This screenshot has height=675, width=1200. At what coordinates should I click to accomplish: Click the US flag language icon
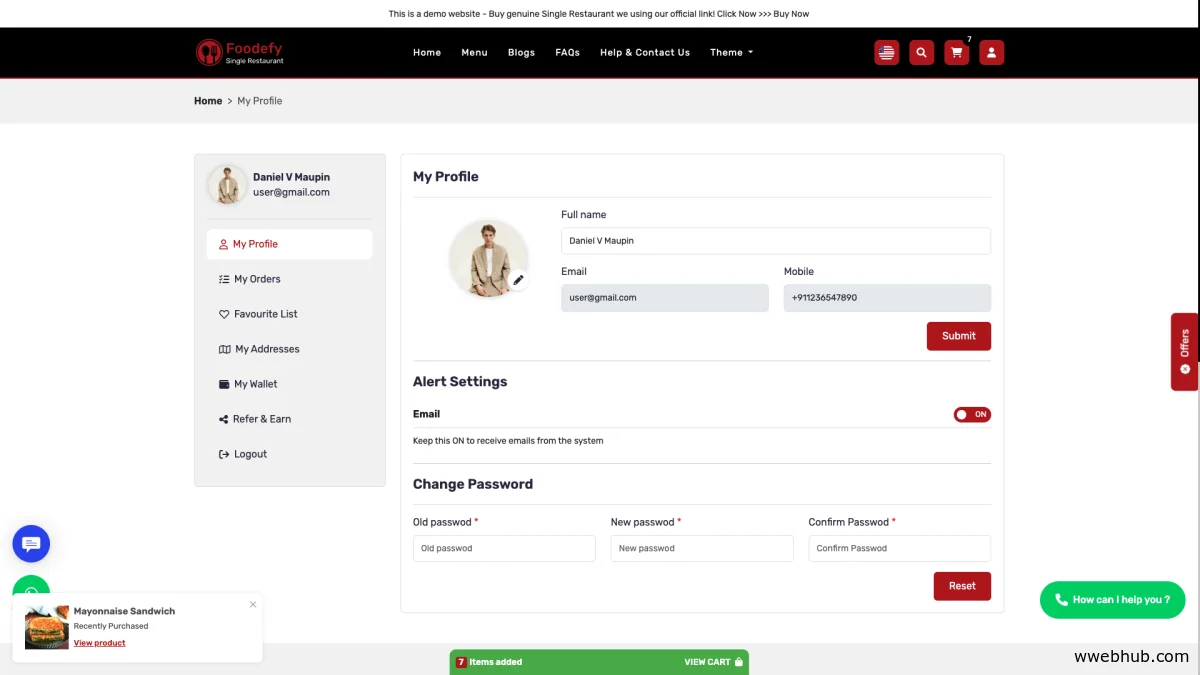pos(886,52)
